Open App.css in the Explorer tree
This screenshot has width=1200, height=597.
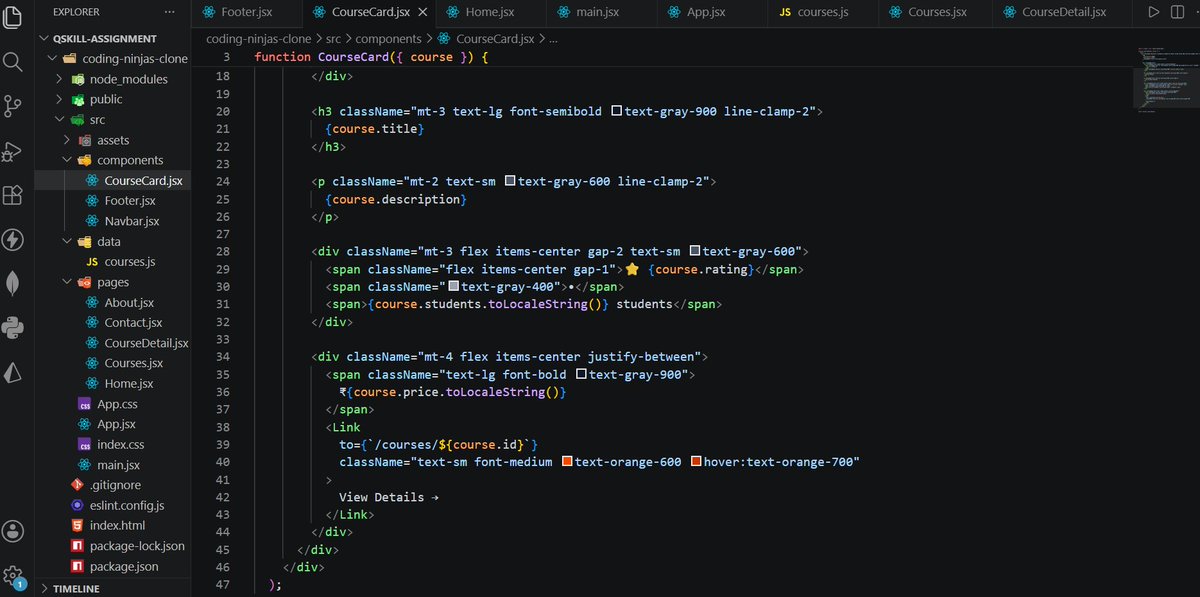click(117, 404)
